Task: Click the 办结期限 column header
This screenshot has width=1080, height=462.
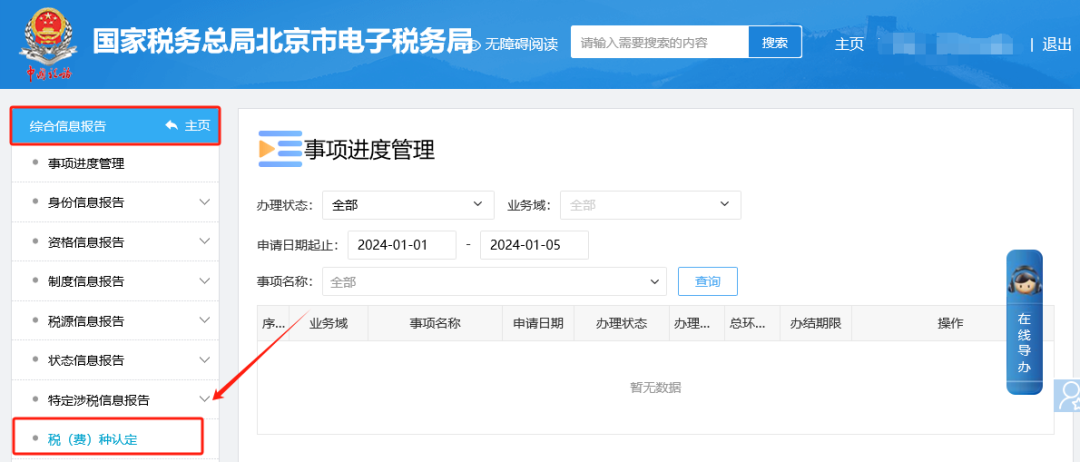Action: point(816,323)
